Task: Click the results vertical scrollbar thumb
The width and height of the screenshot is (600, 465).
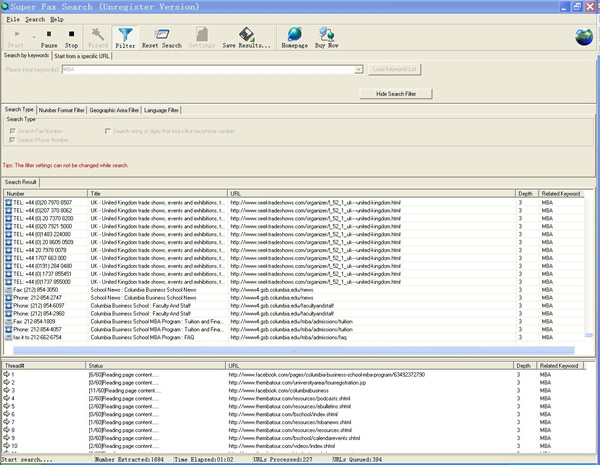Action: click(x=589, y=335)
